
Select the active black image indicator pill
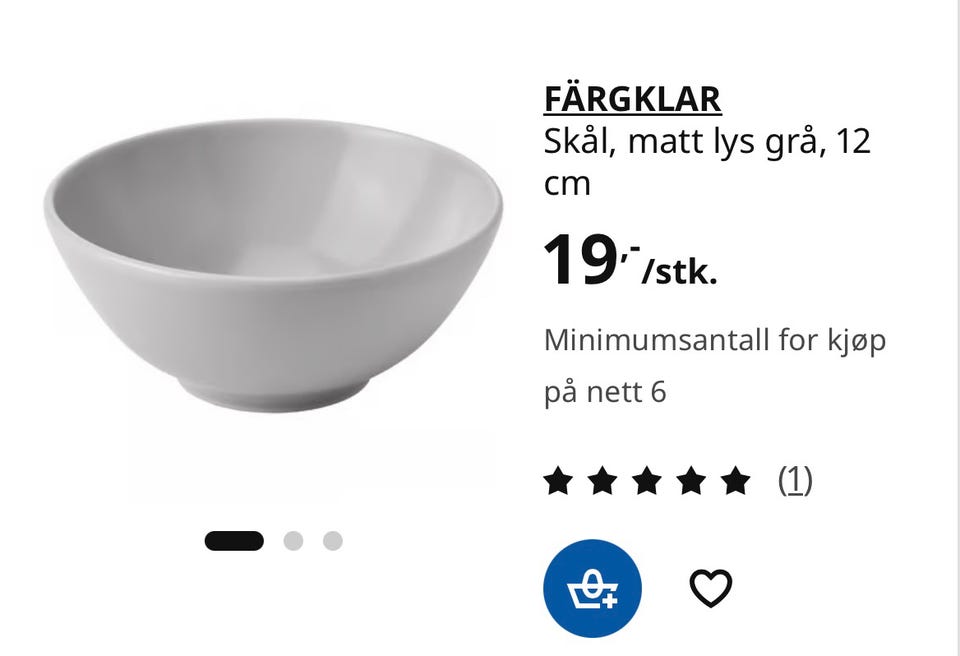pyautogui.click(x=234, y=541)
